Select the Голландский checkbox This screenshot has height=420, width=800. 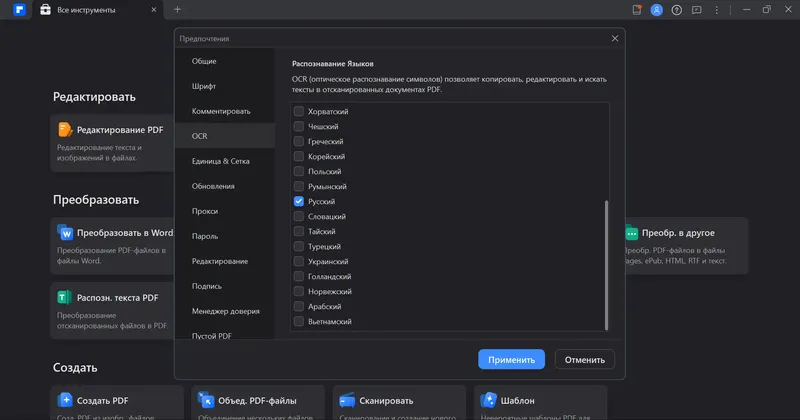pos(298,276)
